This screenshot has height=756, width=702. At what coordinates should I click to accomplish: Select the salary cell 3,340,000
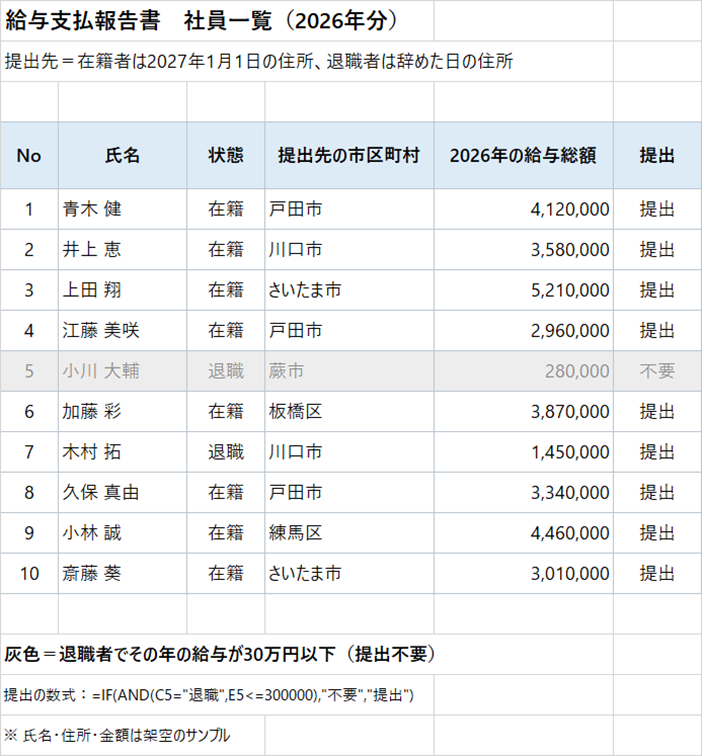coord(524,493)
